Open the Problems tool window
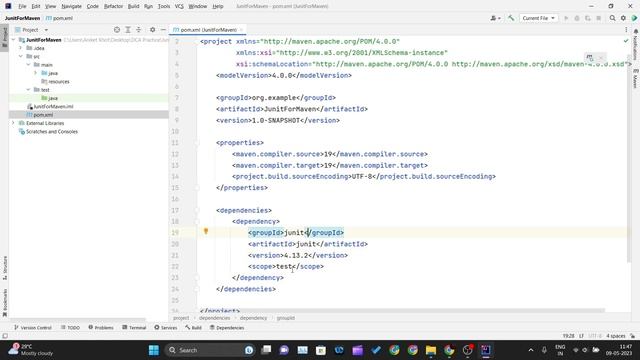640x360 pixels. point(101,327)
